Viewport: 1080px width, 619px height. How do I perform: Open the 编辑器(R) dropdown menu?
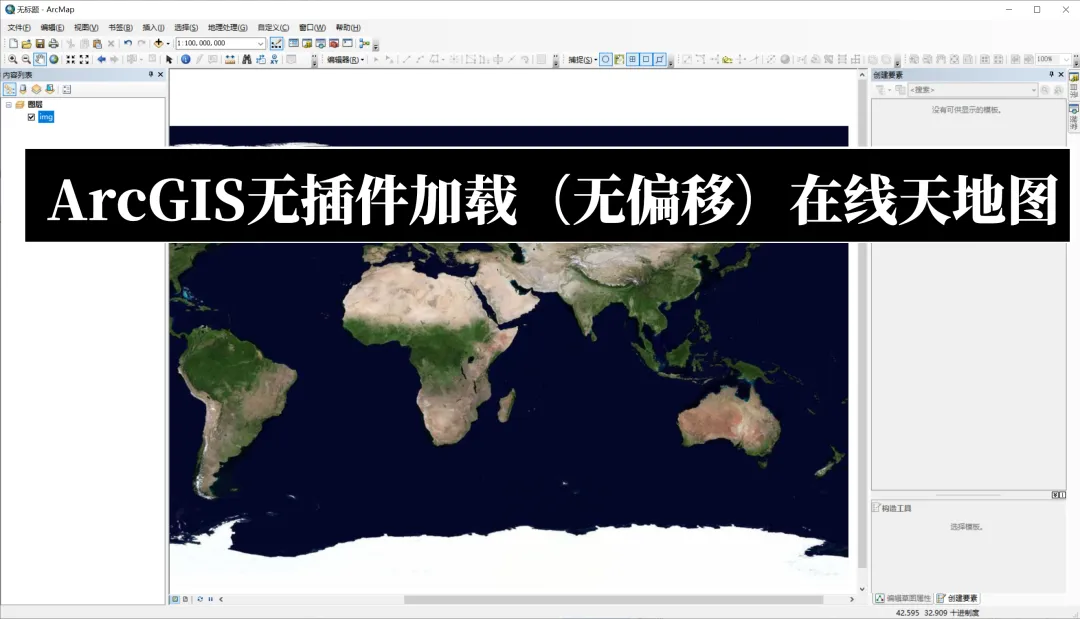click(345, 60)
